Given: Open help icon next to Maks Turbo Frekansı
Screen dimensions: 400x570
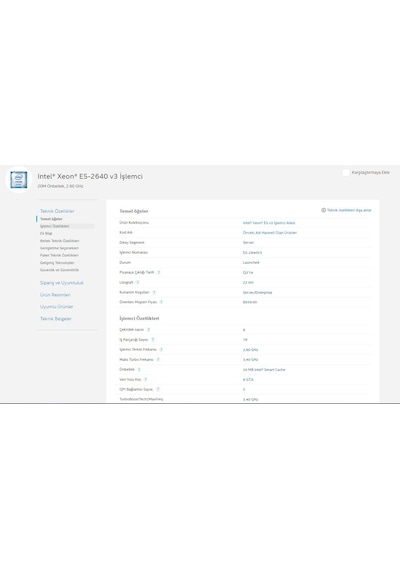Looking at the screenshot, I should point(158,360).
